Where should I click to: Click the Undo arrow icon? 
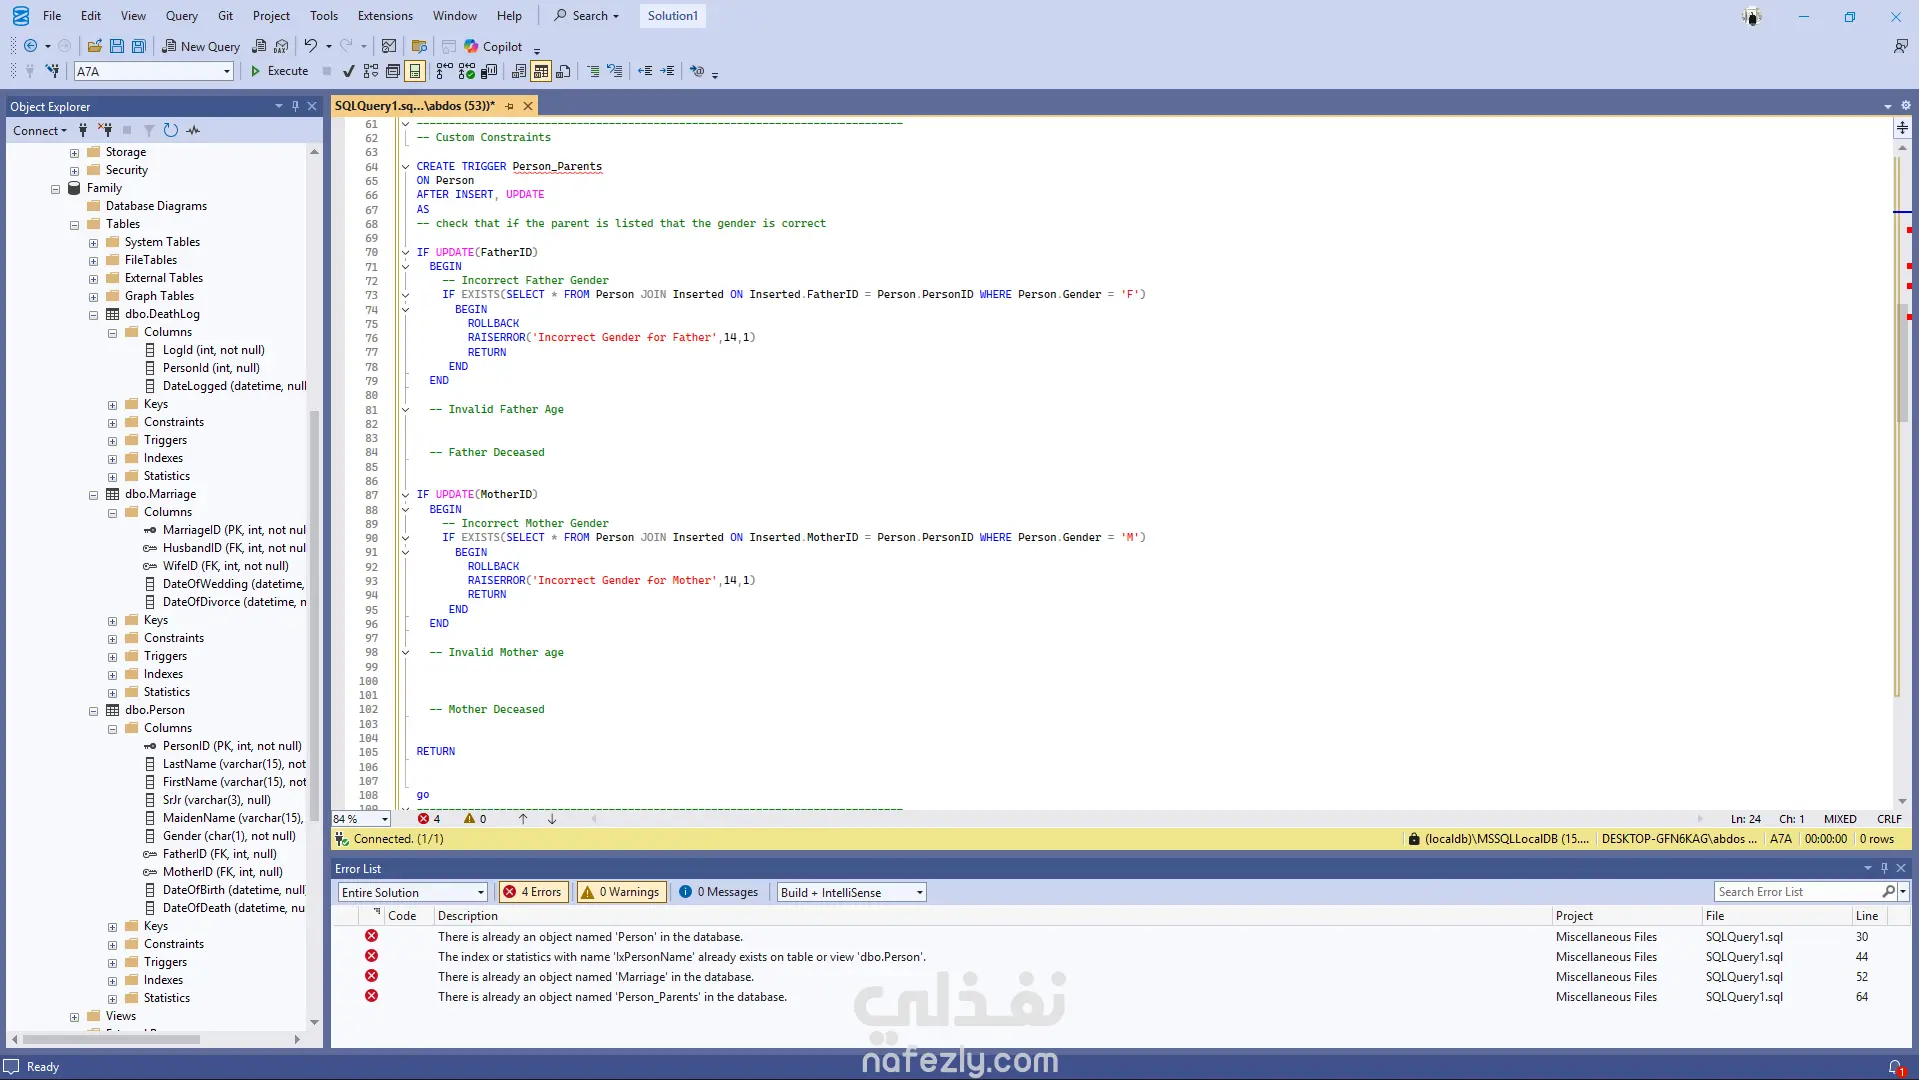(311, 46)
